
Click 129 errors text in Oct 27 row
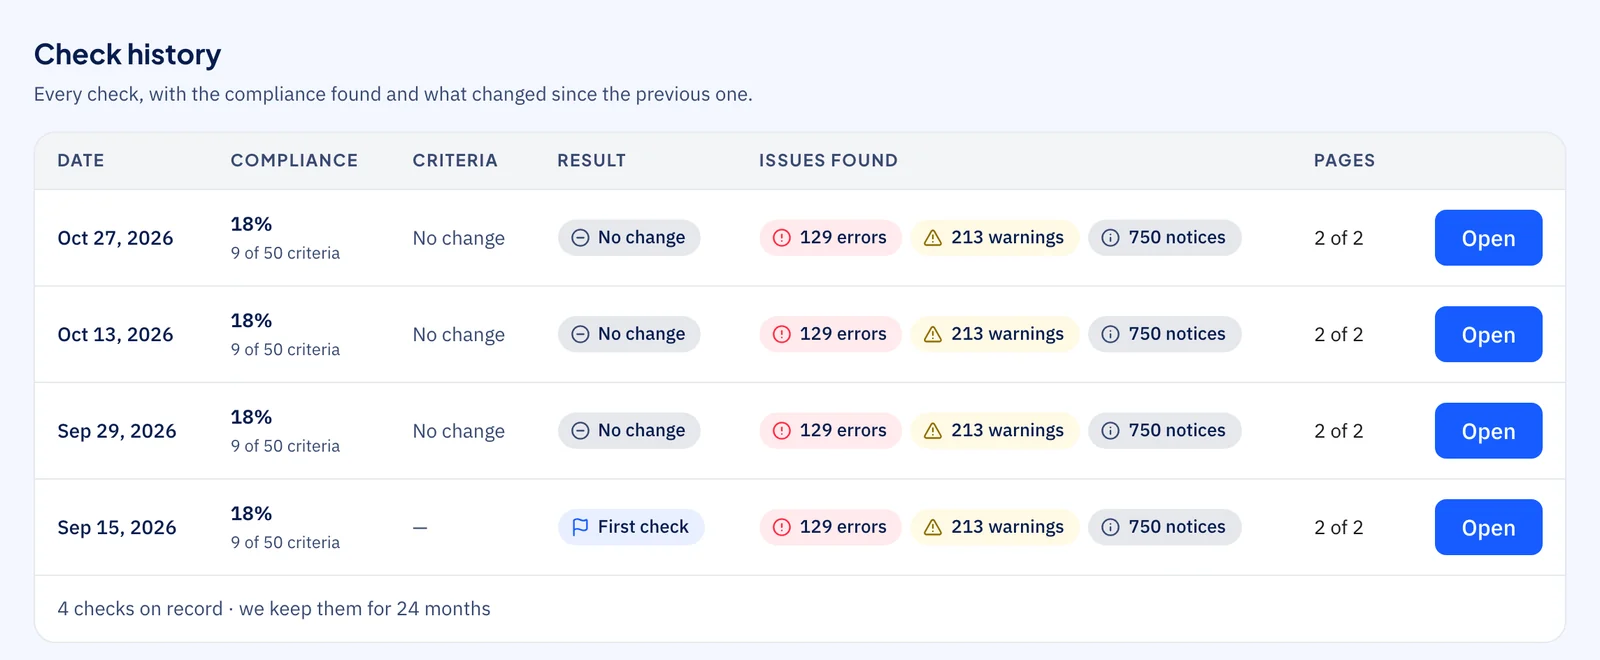tap(843, 238)
